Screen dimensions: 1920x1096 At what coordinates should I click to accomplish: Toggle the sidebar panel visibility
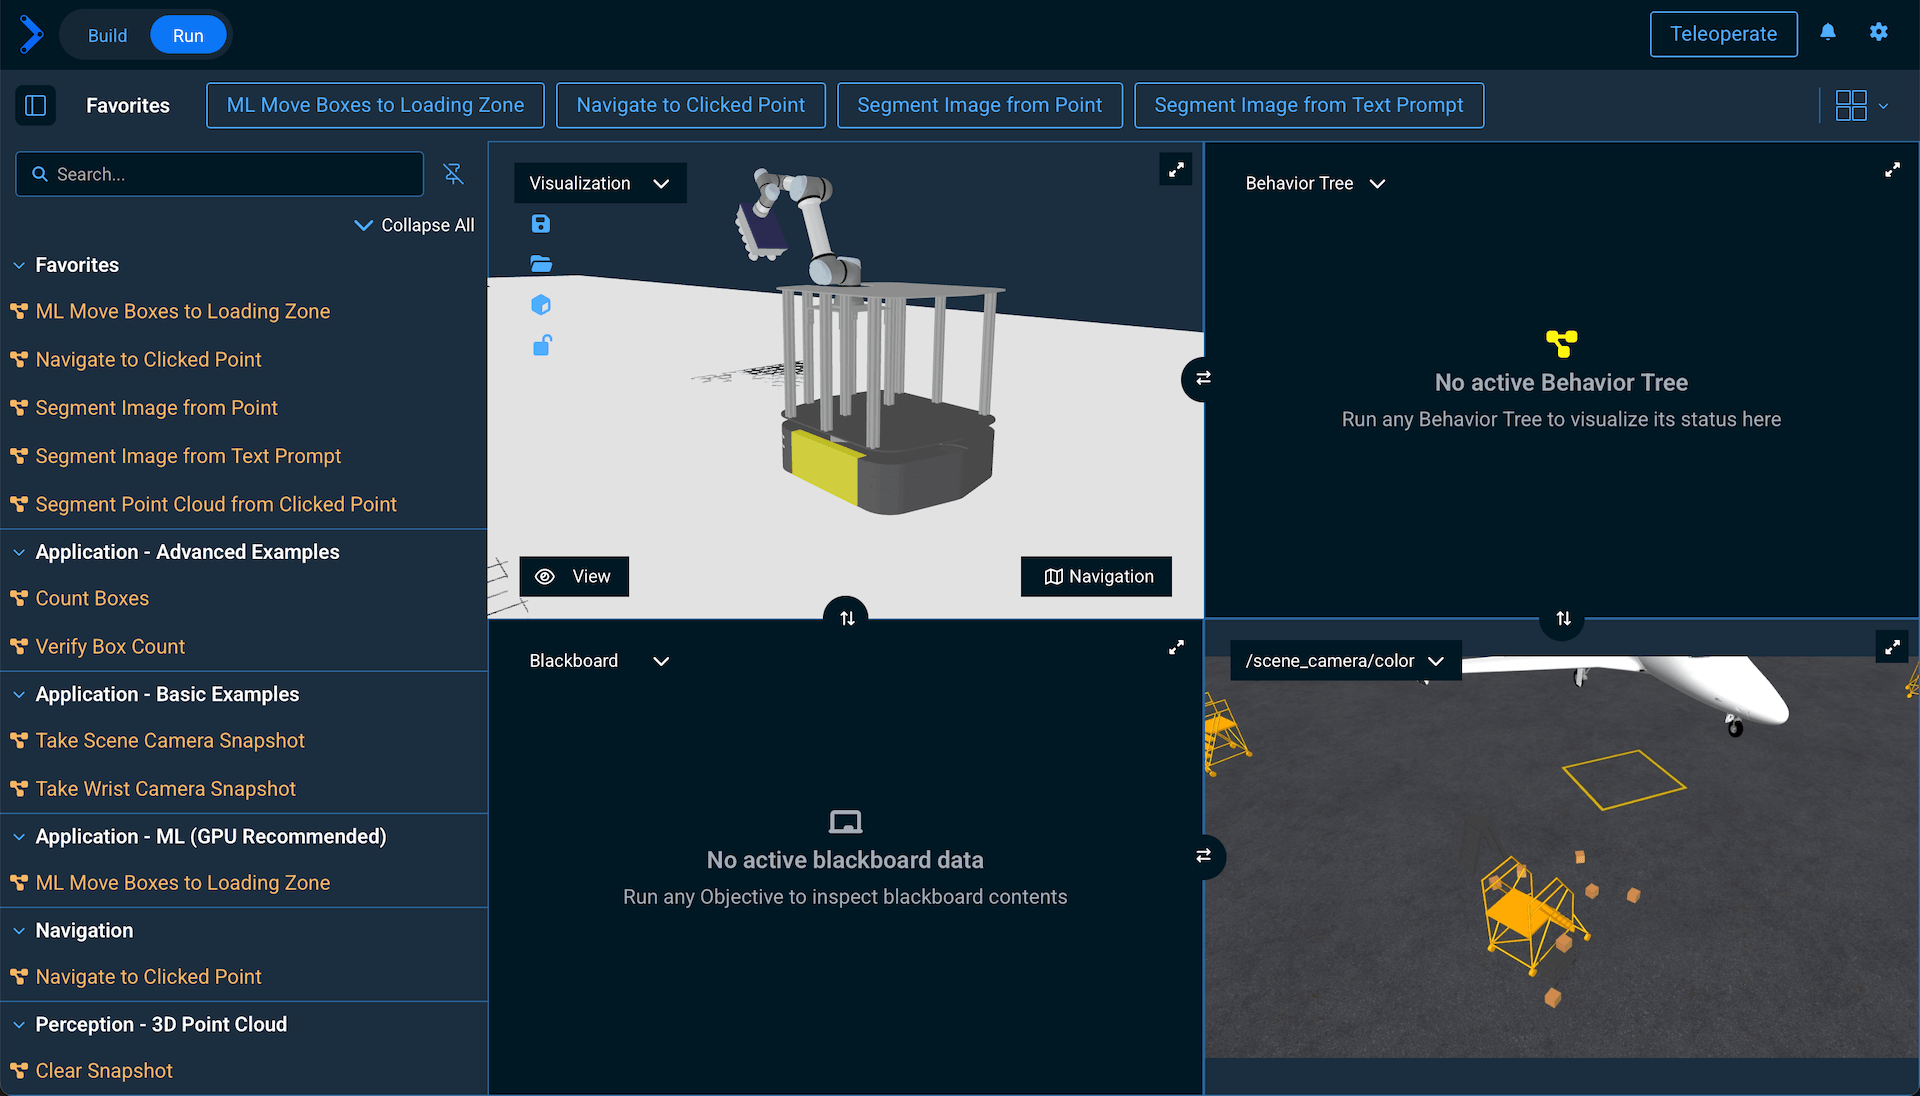click(x=36, y=105)
